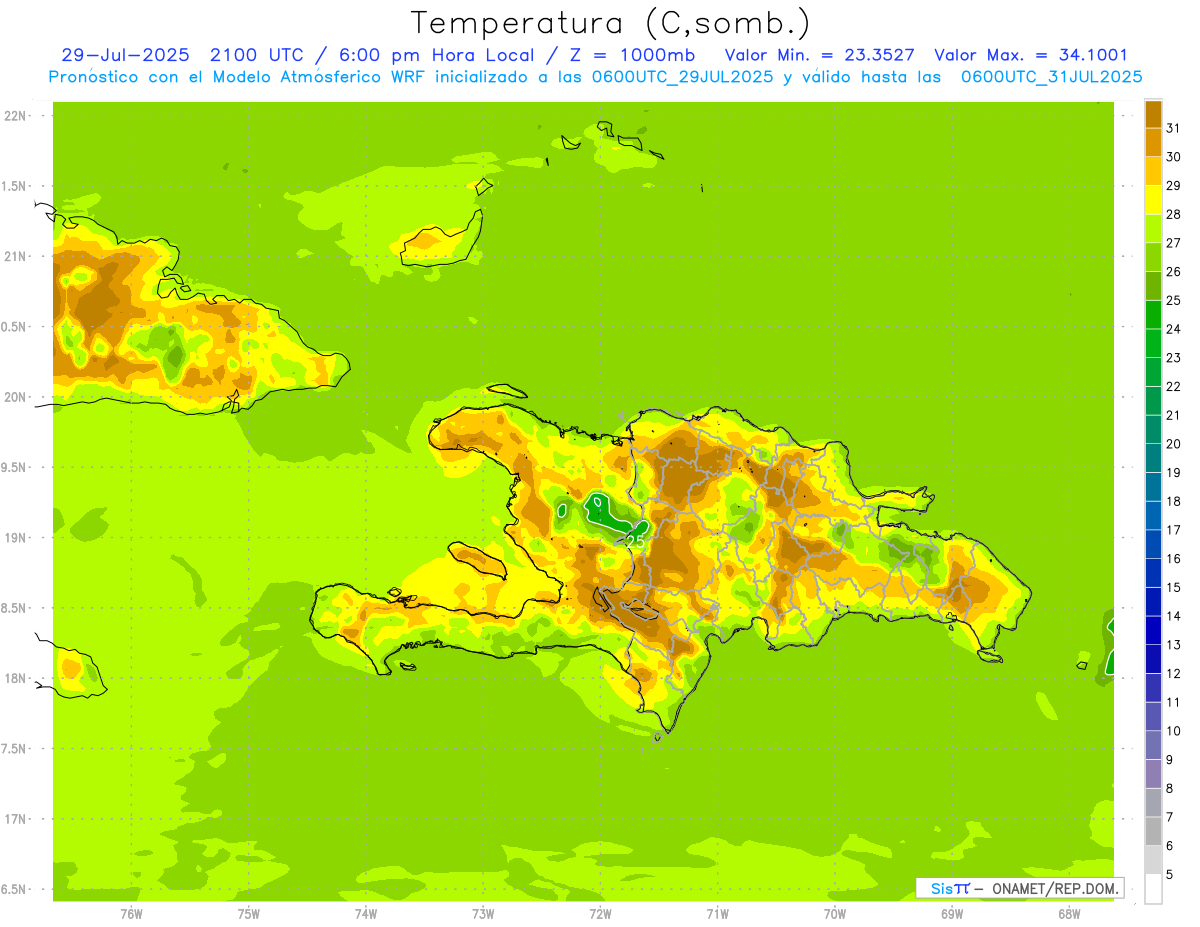Click the legend value "6"
The width and height of the screenshot is (1200, 927).
point(1169,846)
